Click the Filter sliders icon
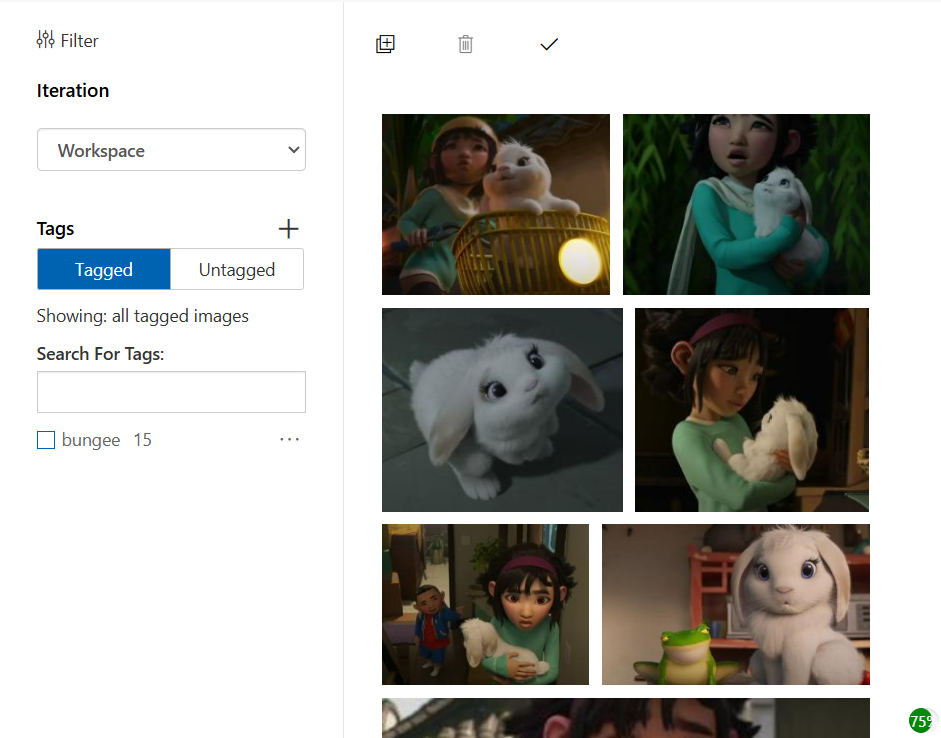Viewport: 941px width, 738px height. (x=46, y=40)
